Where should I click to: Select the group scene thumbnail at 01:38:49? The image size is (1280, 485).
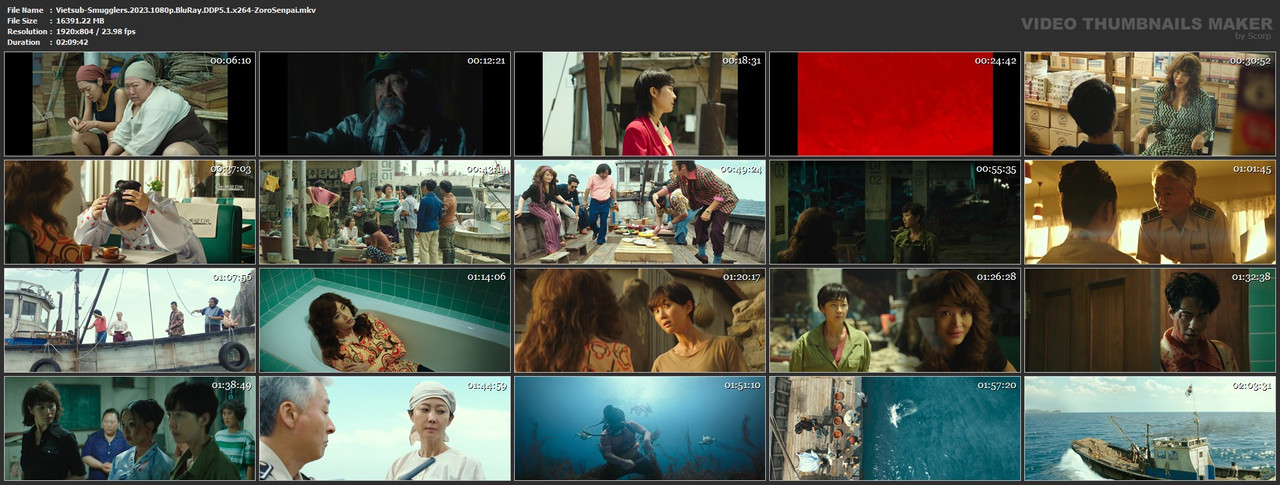tap(130, 428)
